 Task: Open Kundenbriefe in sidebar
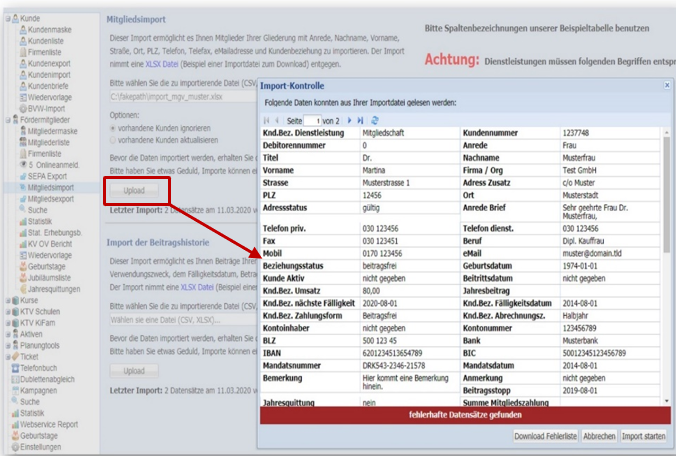[x=44, y=86]
